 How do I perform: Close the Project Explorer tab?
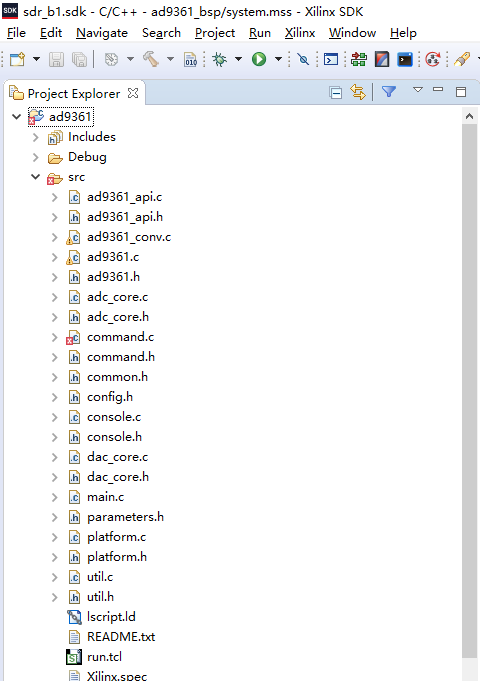pyautogui.click(x=133, y=93)
